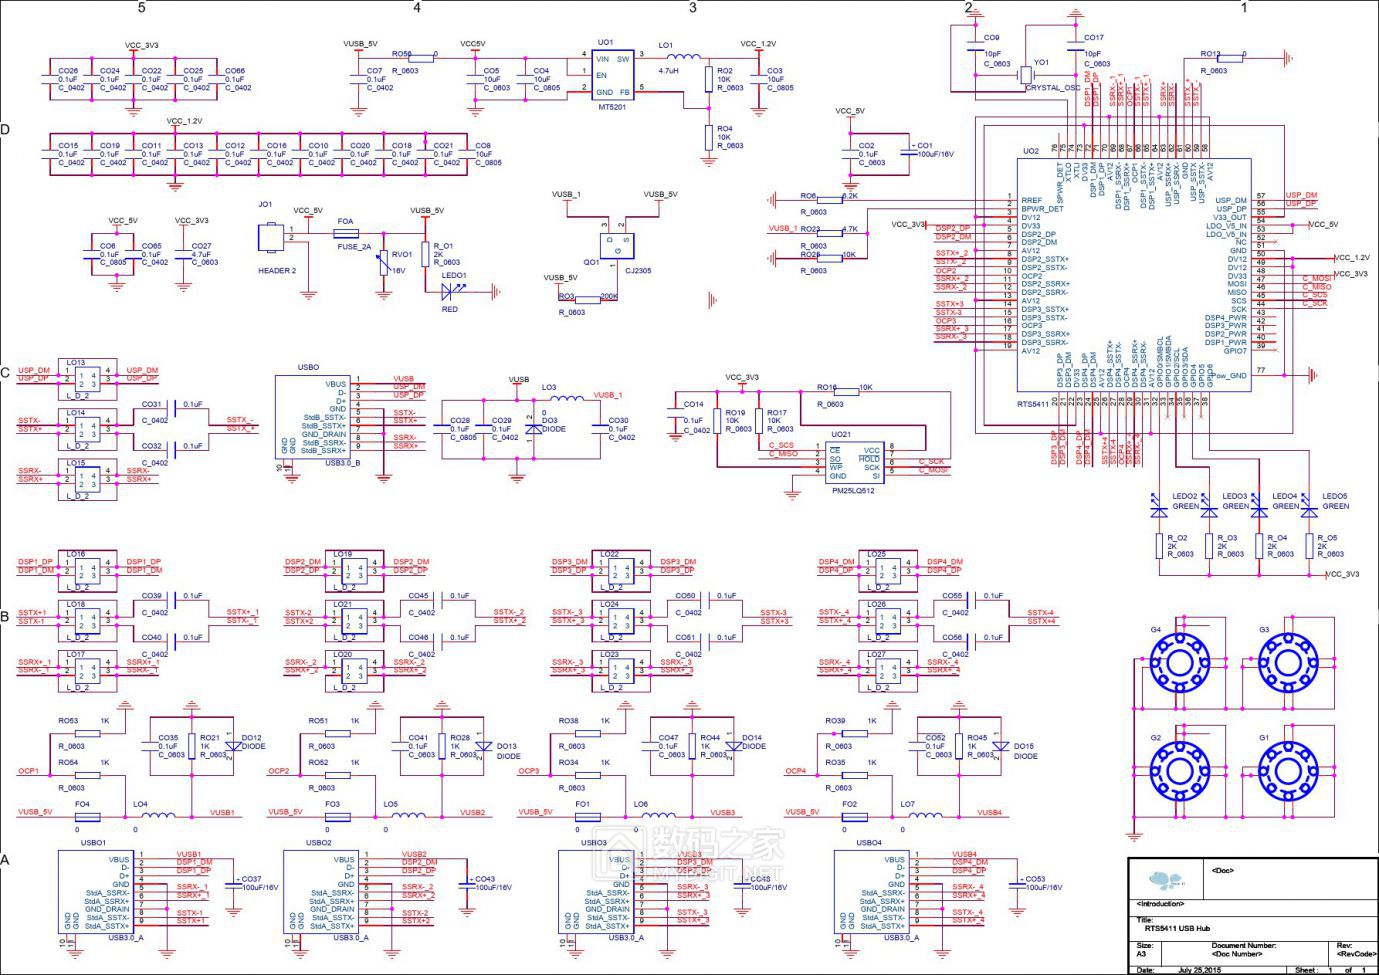The height and width of the screenshot is (975, 1379).
Task: Click the green LED LEDO5
Action: [x=1310, y=507]
